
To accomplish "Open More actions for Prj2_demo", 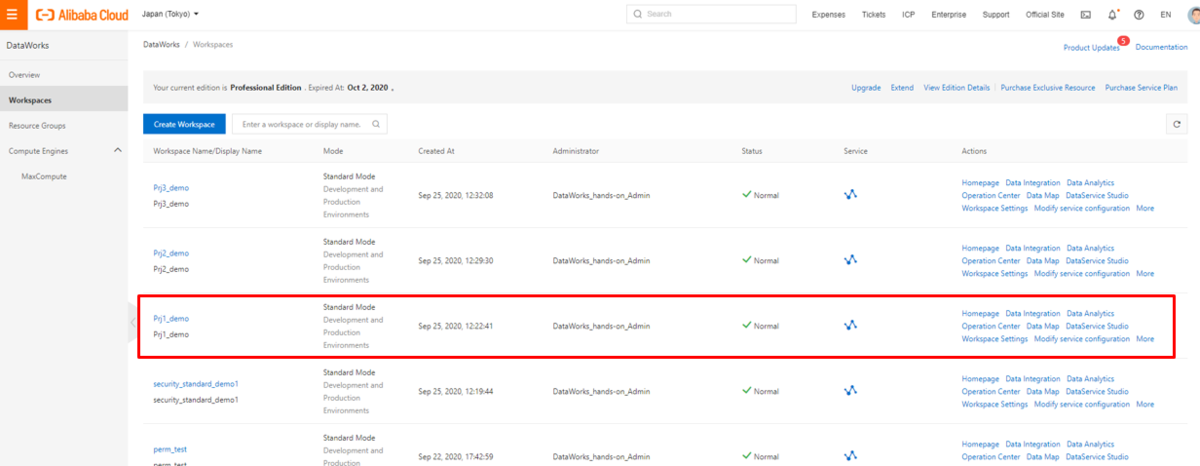I will click(x=1145, y=273).
